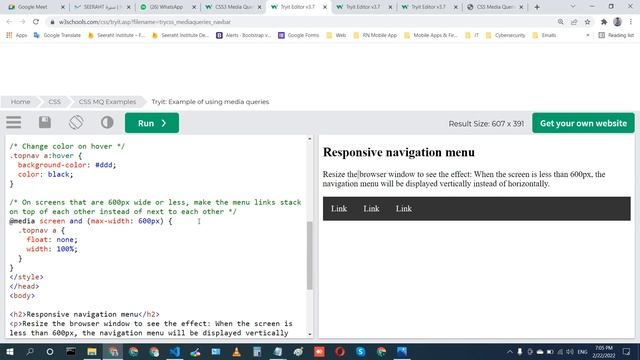Open the ENG language indicator

[x=582, y=351]
